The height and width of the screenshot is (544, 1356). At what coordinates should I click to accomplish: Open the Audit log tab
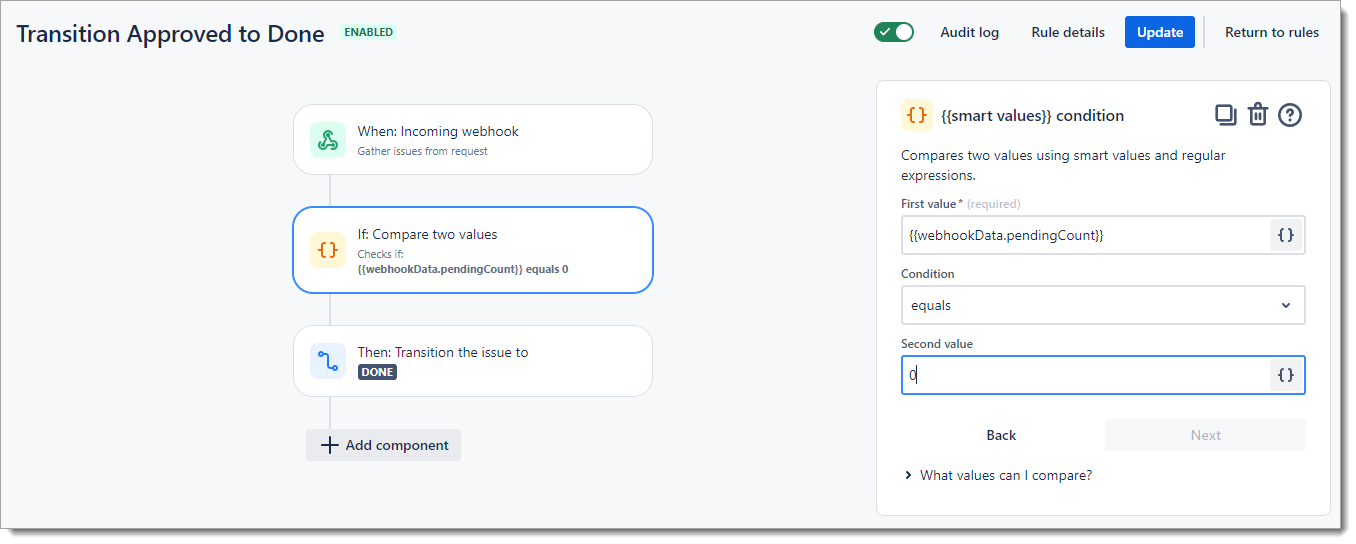[x=969, y=32]
